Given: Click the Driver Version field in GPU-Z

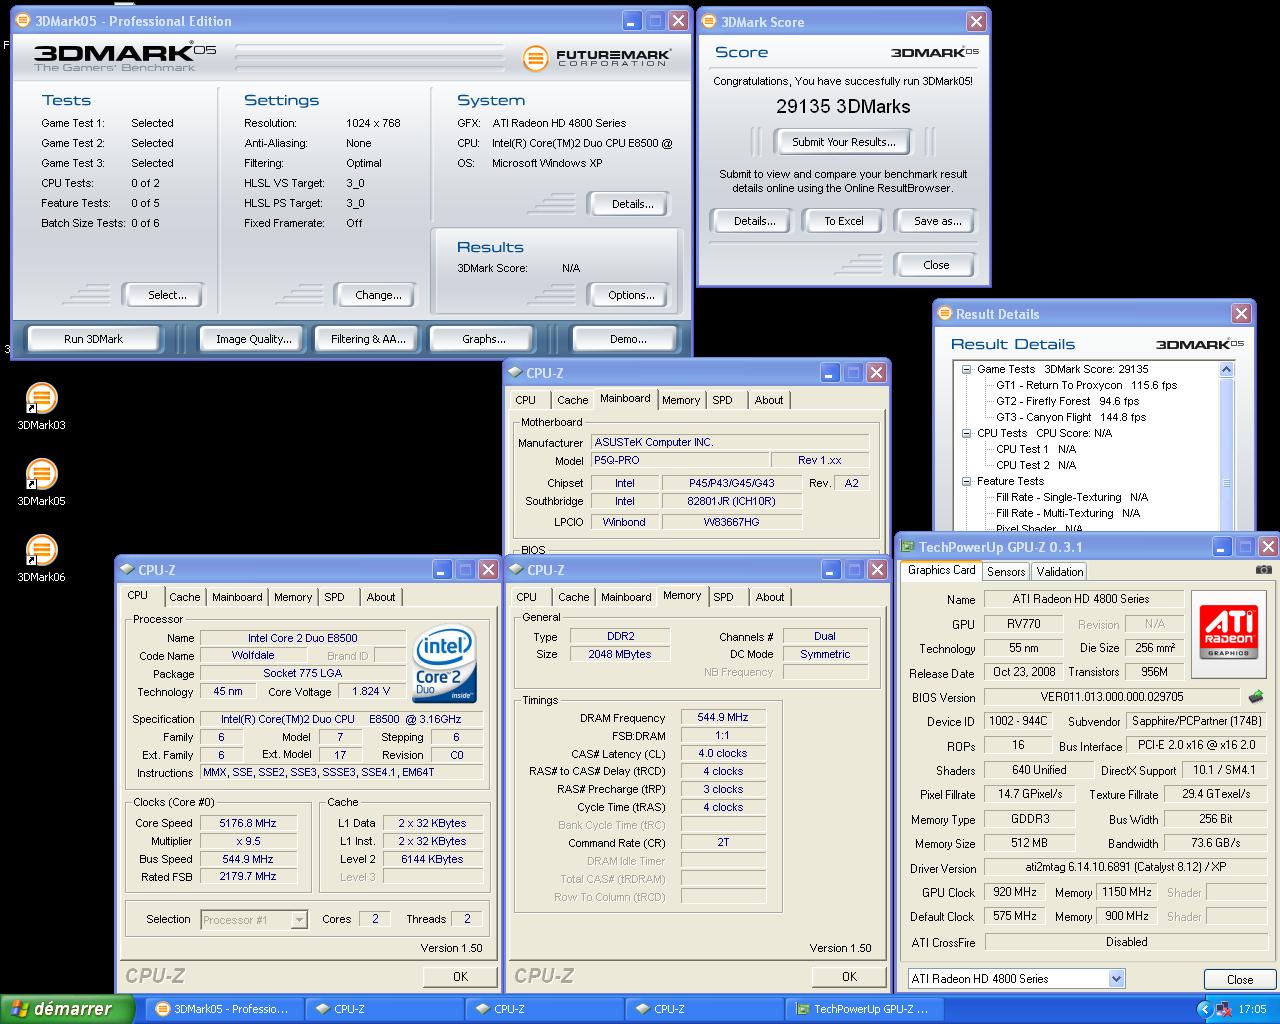Looking at the screenshot, I should (x=1126, y=868).
